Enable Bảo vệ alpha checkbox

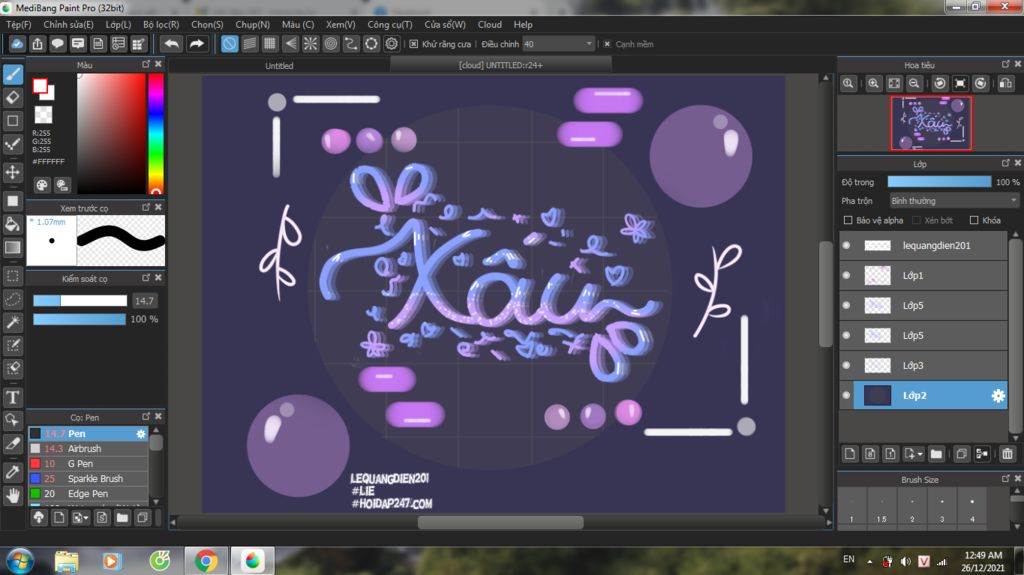(x=848, y=220)
